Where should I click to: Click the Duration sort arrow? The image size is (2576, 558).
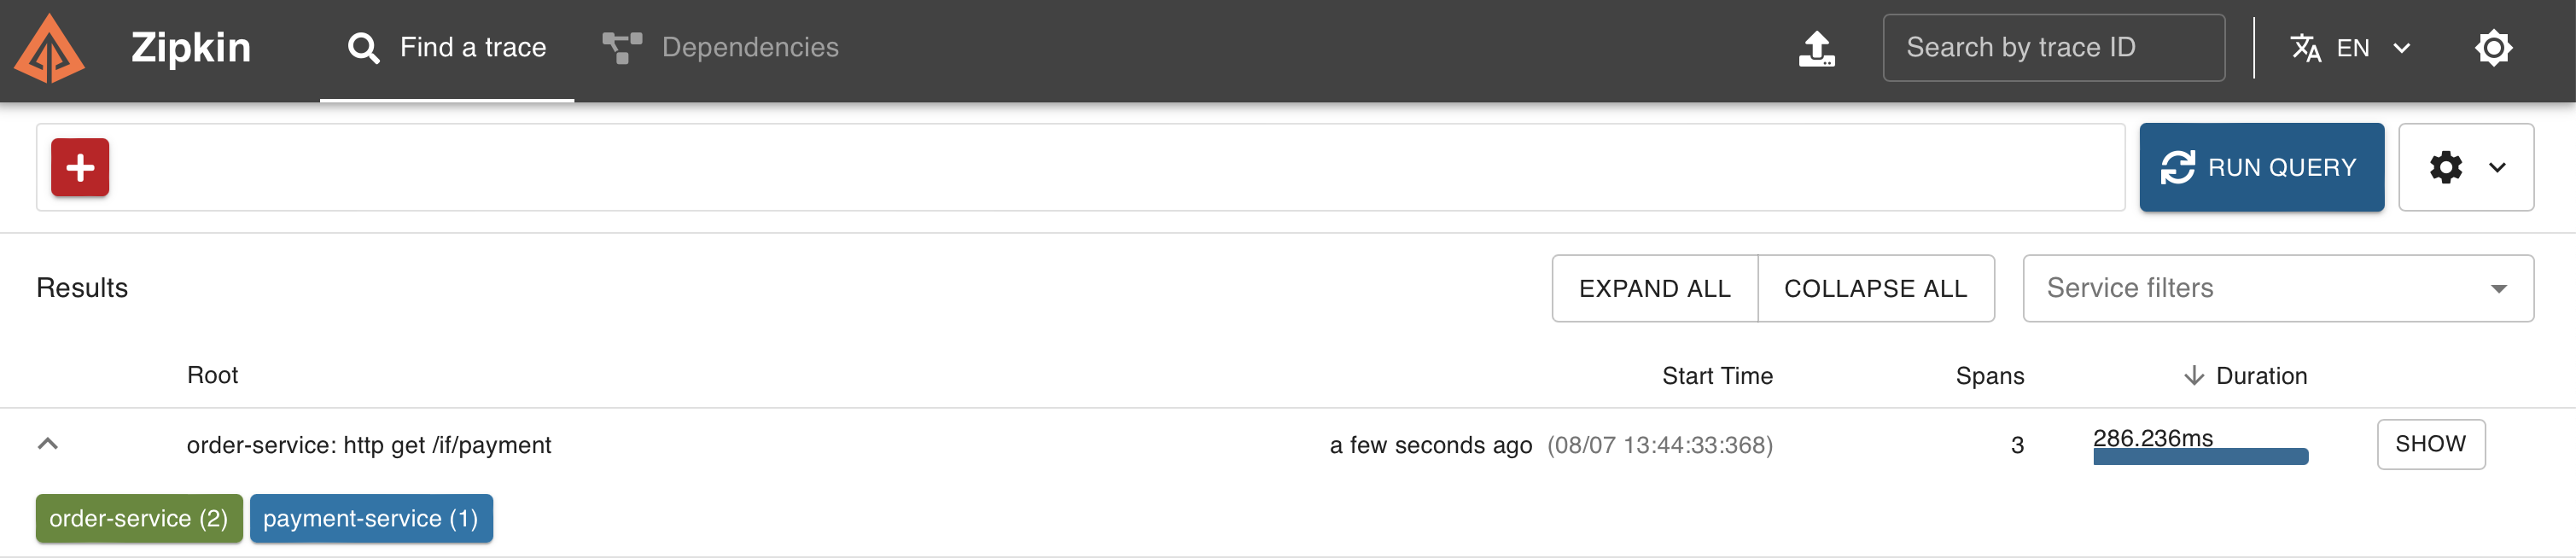[2193, 376]
